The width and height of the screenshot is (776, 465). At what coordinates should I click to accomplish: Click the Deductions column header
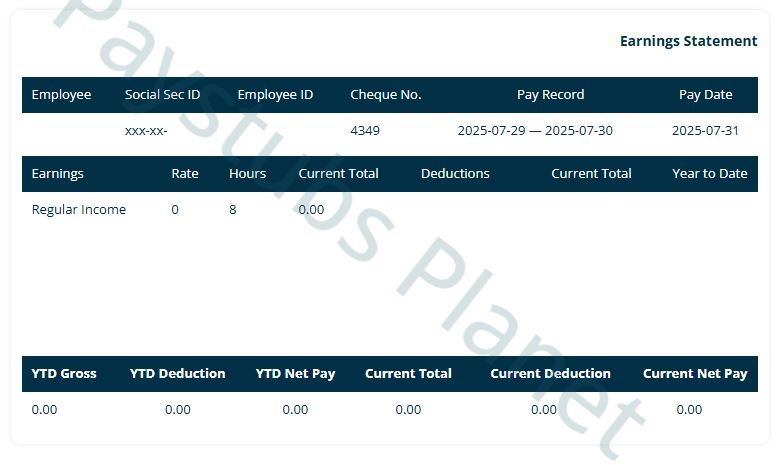[x=455, y=174]
